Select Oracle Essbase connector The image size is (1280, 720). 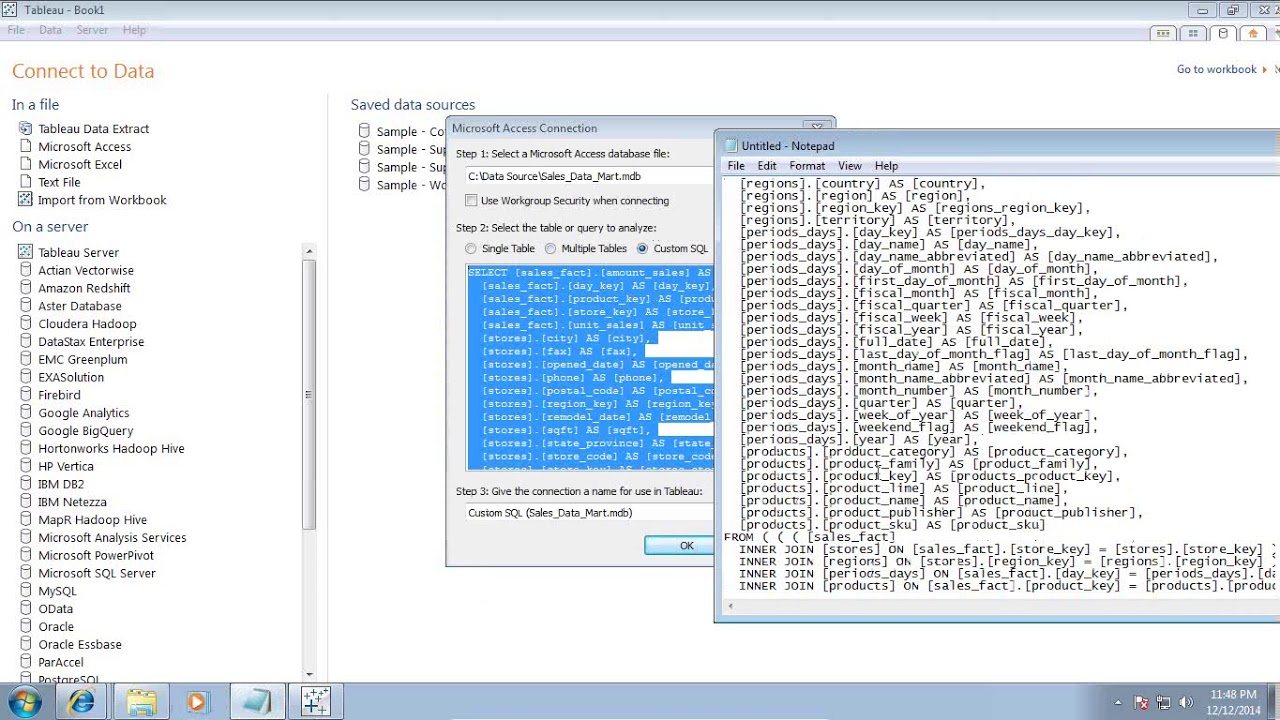[80, 645]
